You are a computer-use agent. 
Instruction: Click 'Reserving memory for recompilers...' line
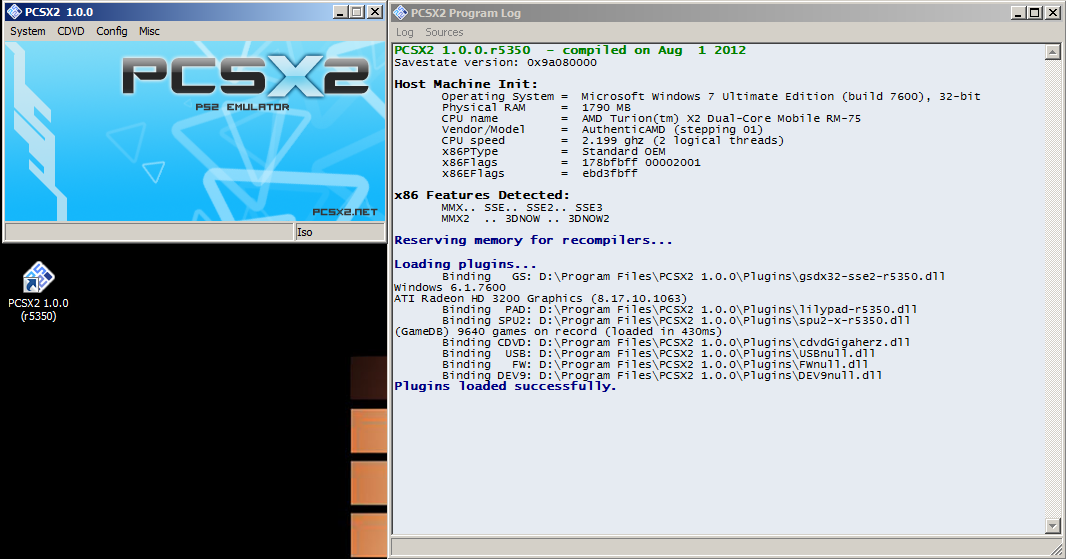(534, 240)
